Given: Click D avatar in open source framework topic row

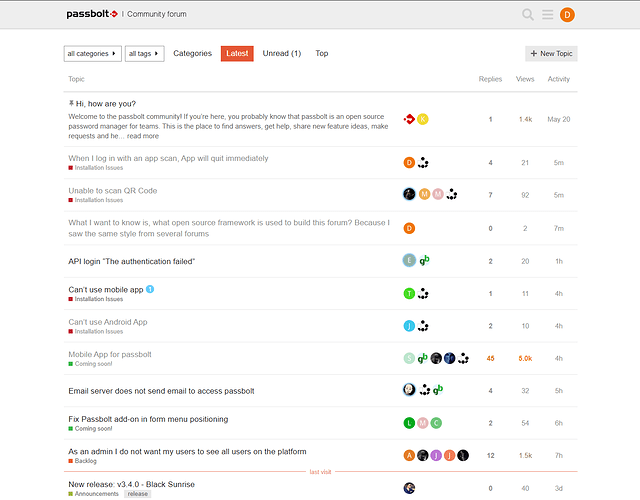Looking at the screenshot, I should click(409, 228).
